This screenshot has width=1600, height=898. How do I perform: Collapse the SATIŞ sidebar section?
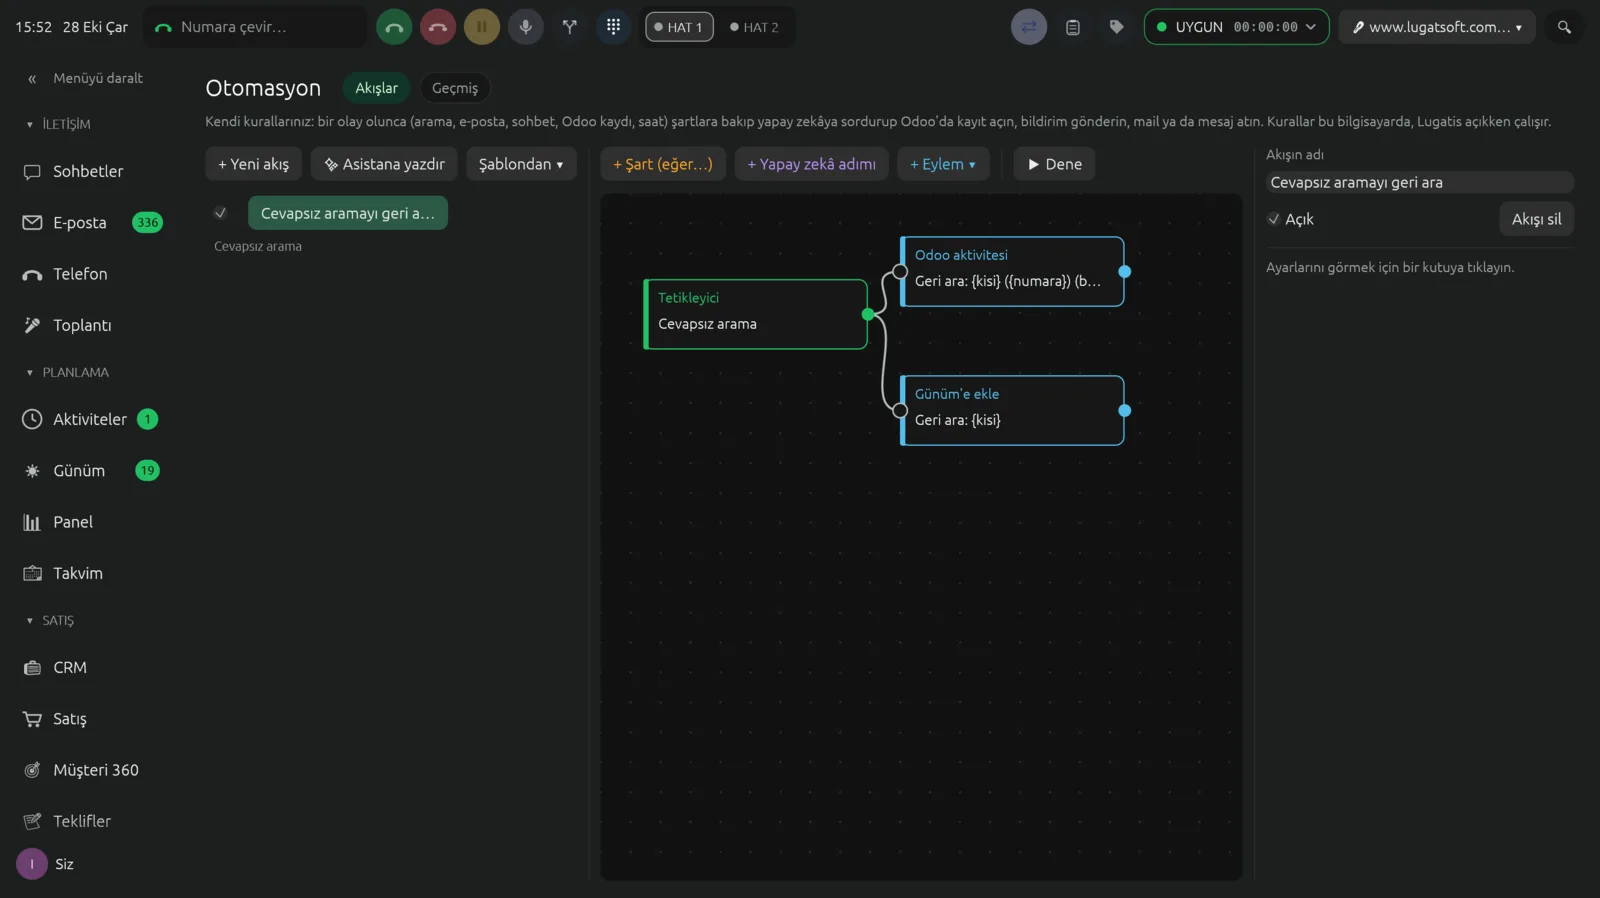pos(50,620)
